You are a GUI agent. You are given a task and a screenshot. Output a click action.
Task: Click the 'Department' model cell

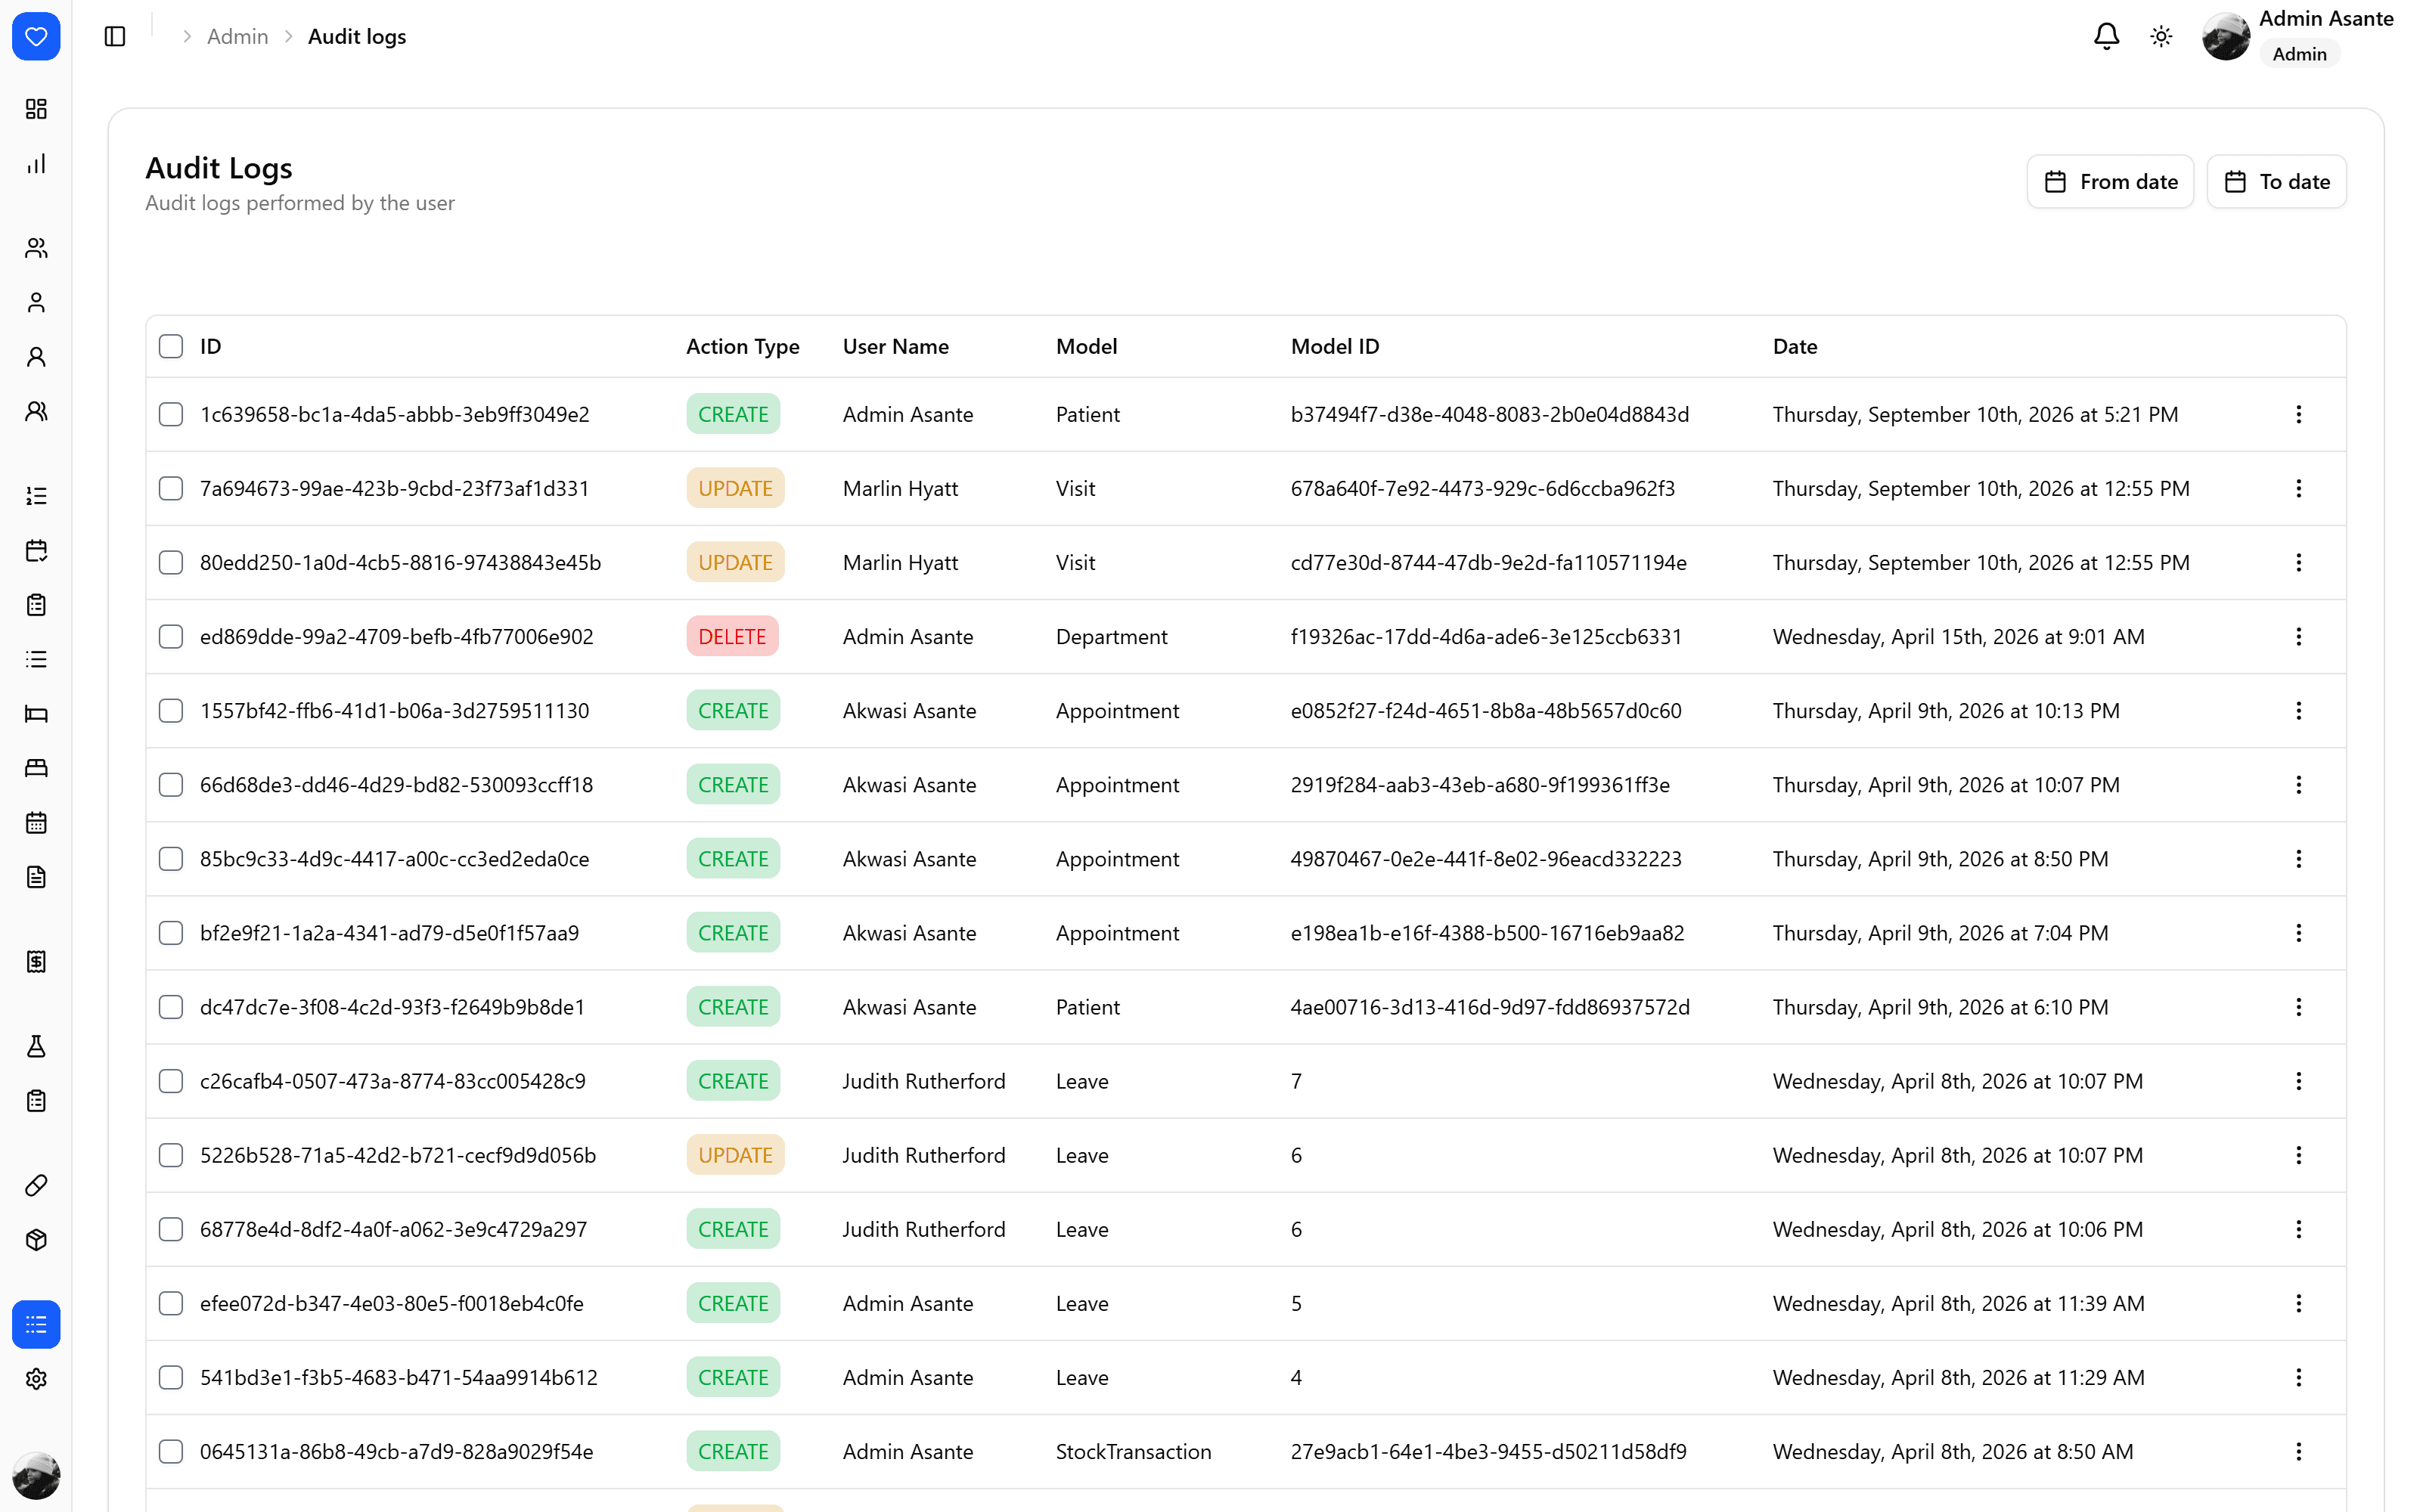[x=1111, y=637]
